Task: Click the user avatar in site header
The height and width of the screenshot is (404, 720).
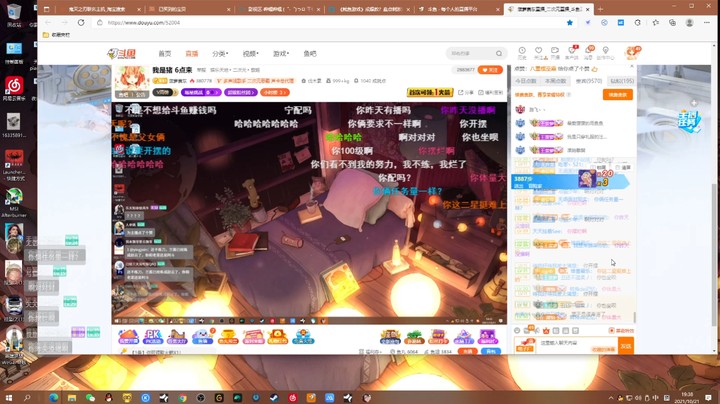Action: click(x=632, y=52)
